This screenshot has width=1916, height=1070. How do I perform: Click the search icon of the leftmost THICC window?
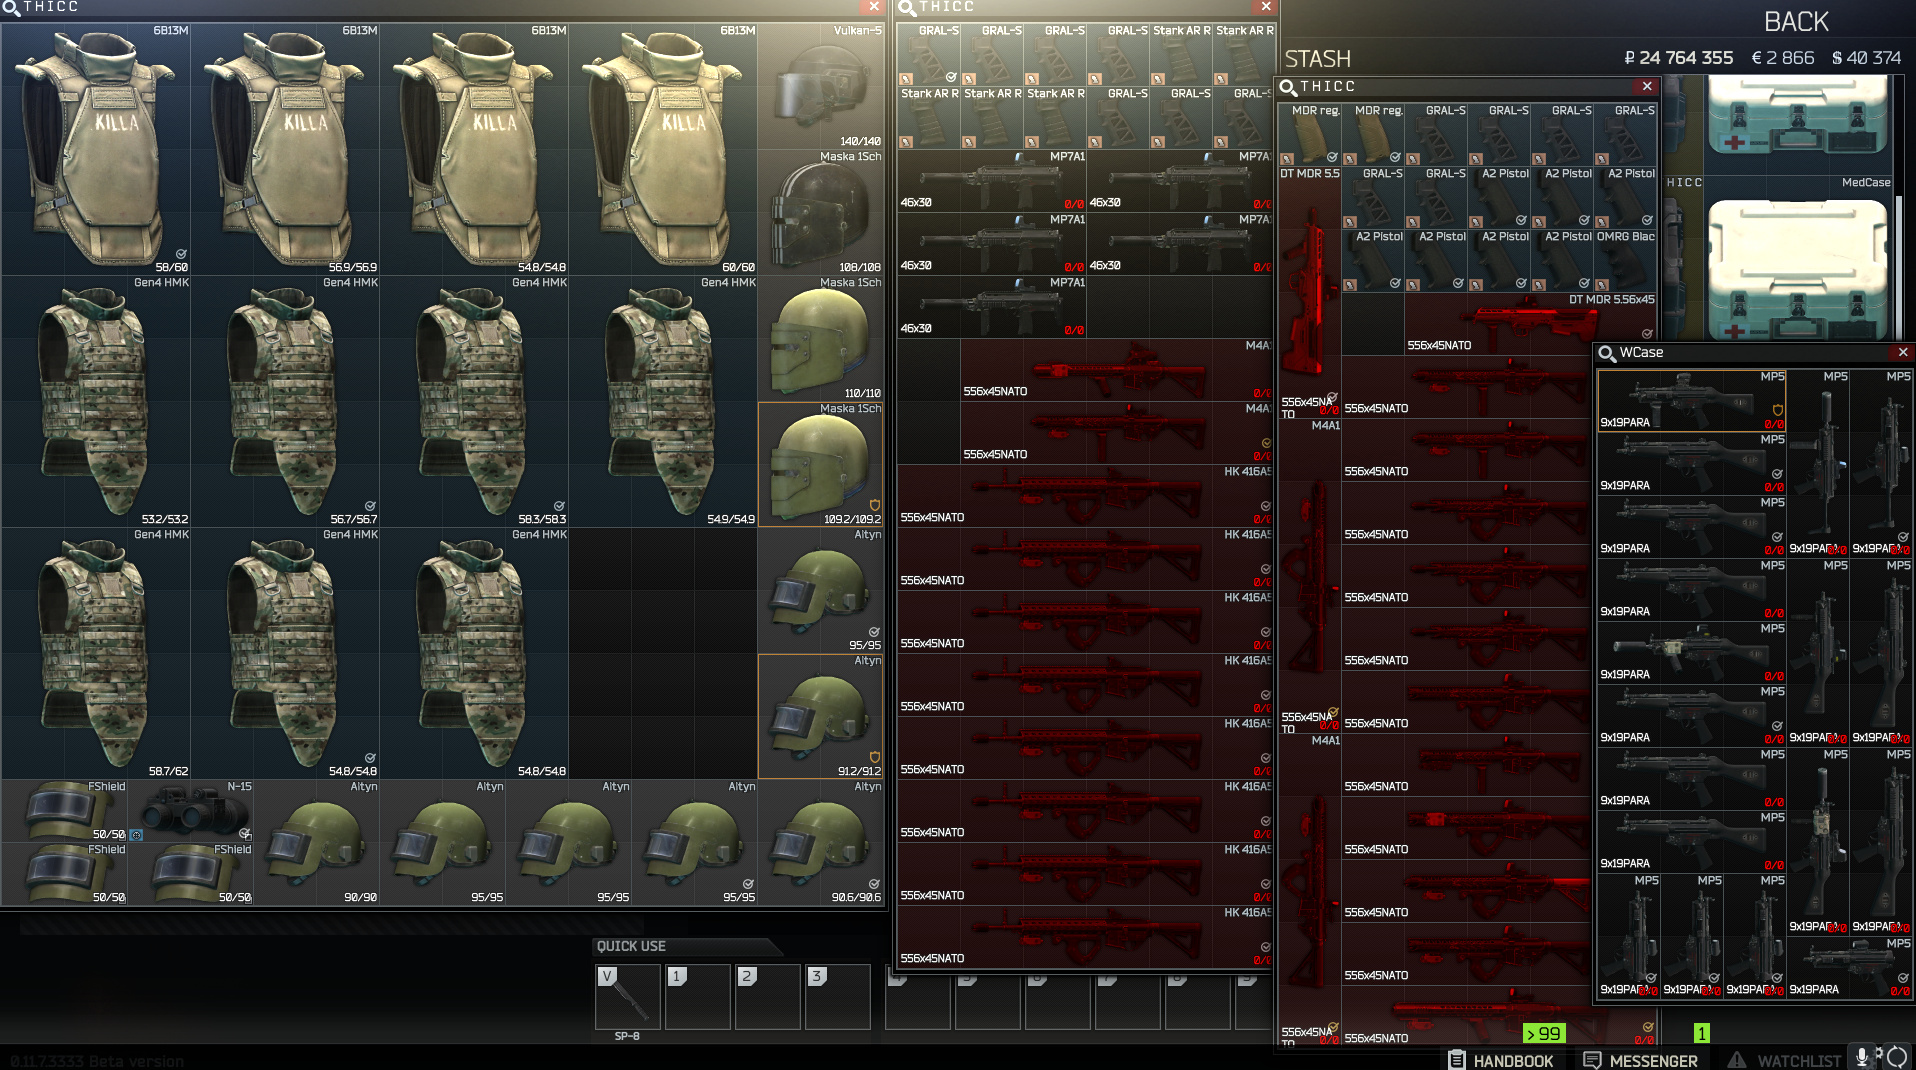tap(11, 8)
